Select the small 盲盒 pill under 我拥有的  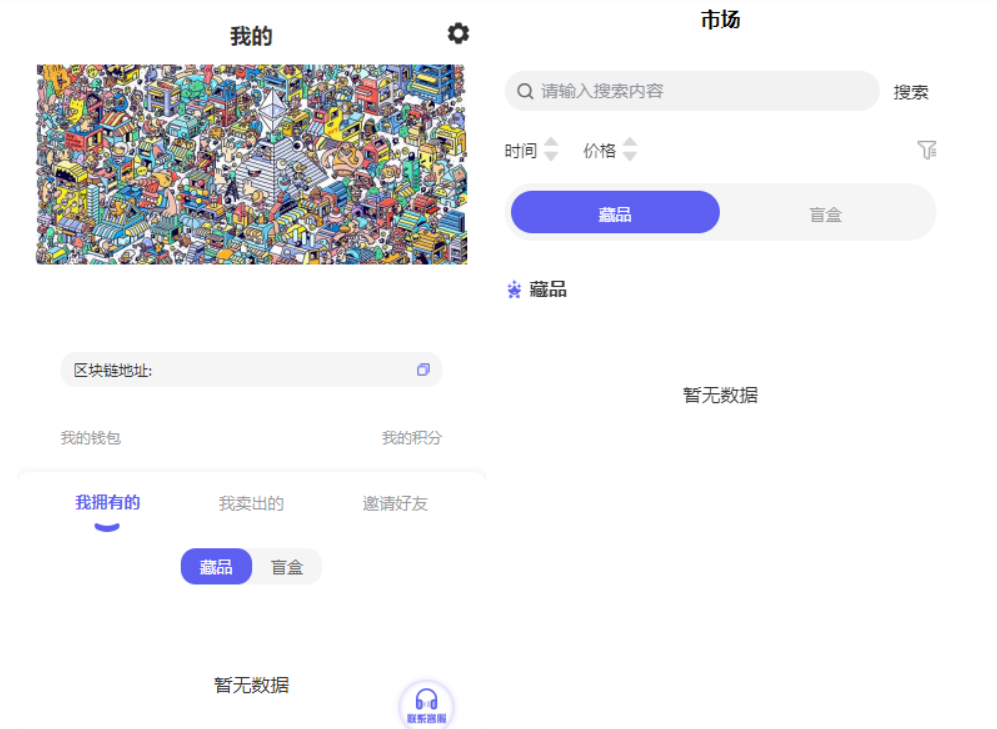click(287, 566)
